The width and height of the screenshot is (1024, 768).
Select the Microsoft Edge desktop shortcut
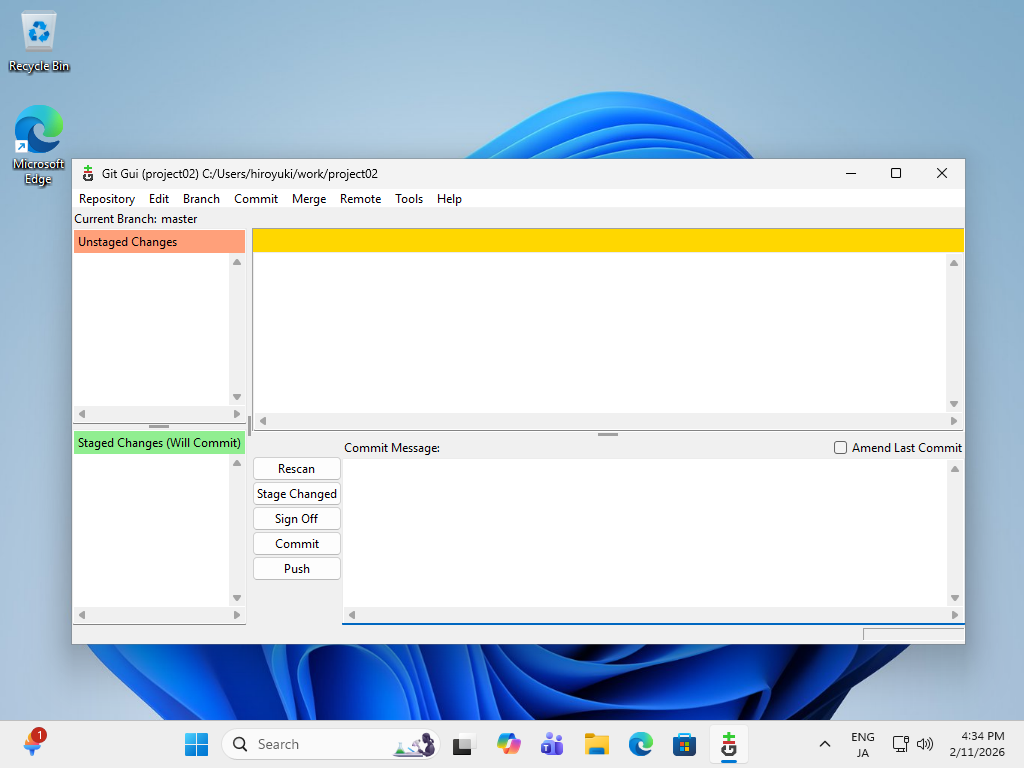[x=39, y=145]
